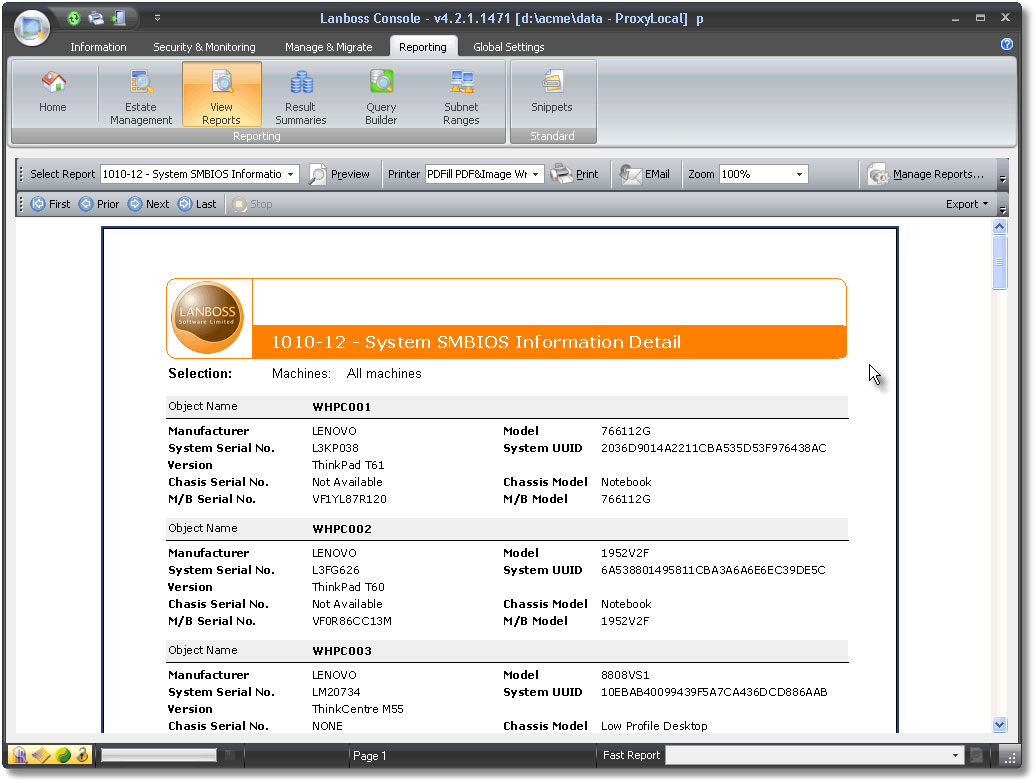Open the Export dropdown menu
1036x783 pixels.
pos(967,204)
